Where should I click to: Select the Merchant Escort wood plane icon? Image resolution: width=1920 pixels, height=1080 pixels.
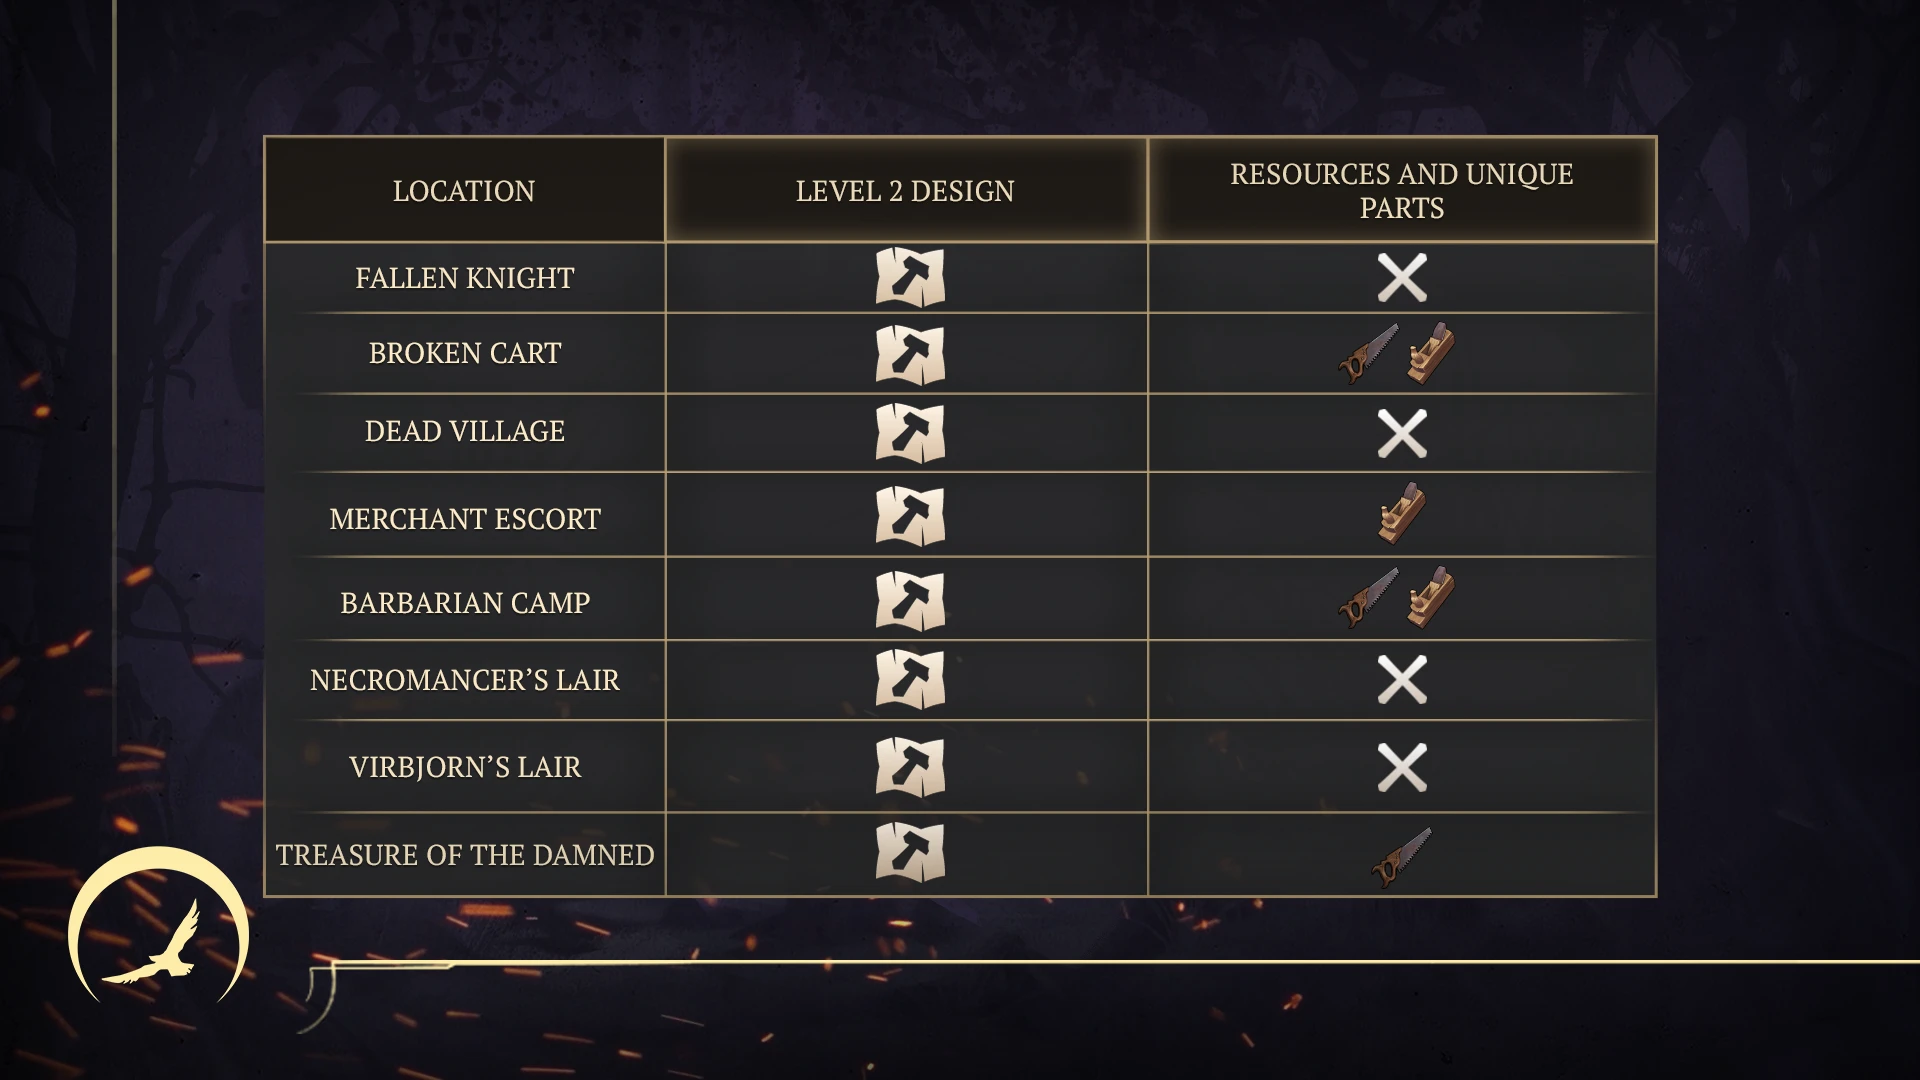click(1402, 514)
